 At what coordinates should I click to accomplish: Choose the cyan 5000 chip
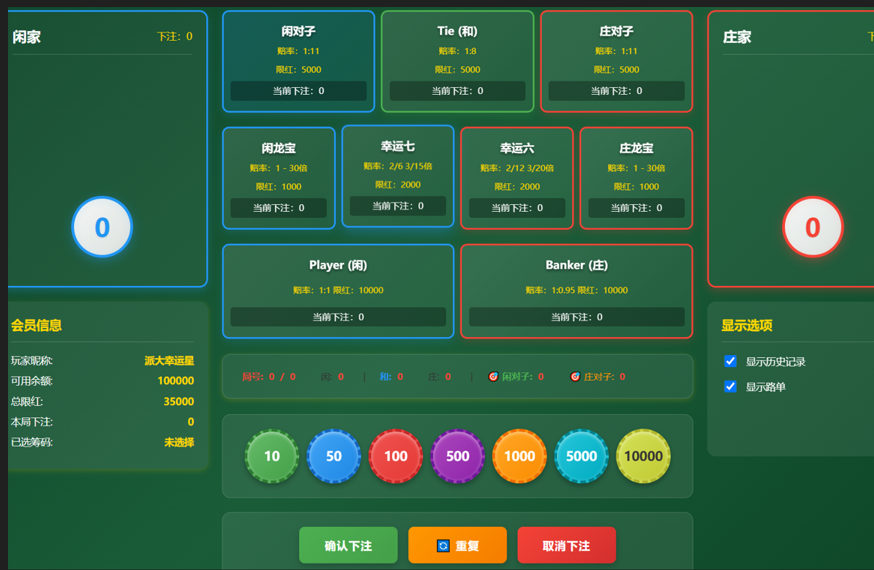[x=582, y=456]
